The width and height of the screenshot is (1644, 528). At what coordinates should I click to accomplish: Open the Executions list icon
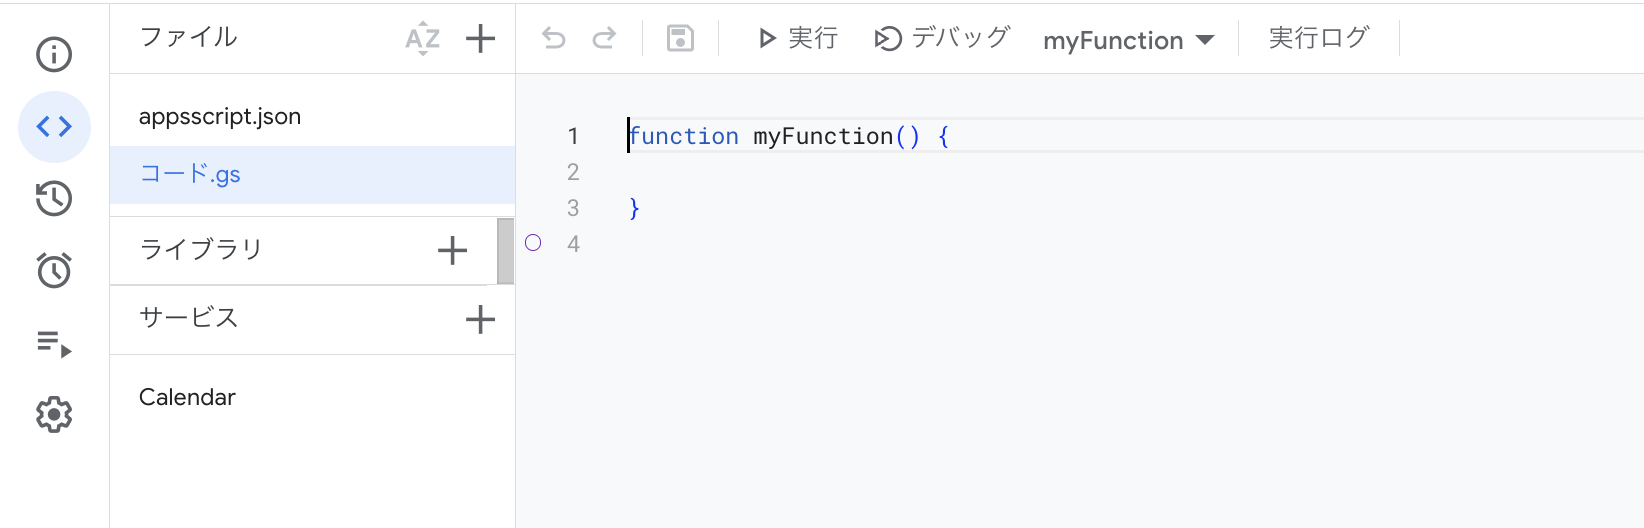(54, 344)
